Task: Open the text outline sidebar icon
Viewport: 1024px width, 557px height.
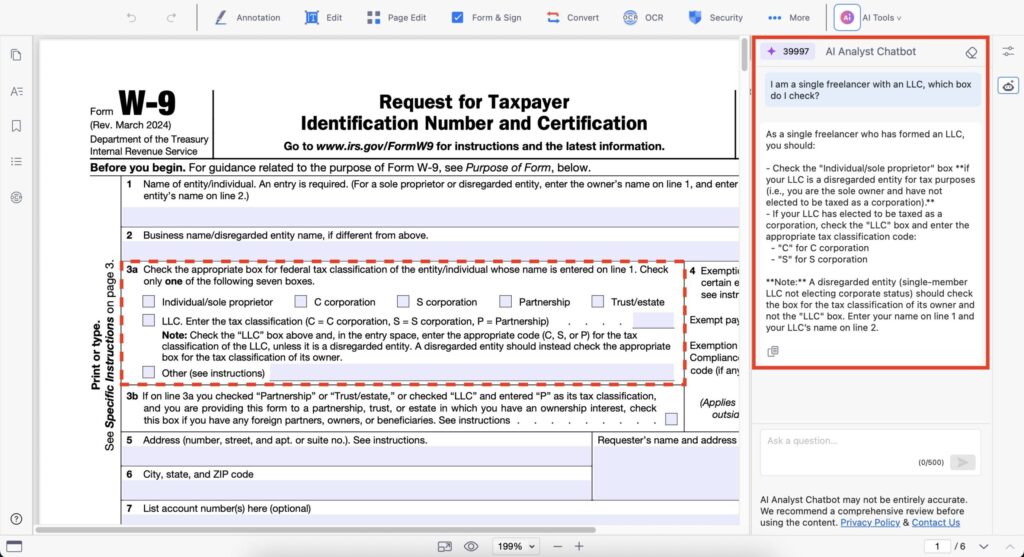Action: [x=16, y=91]
